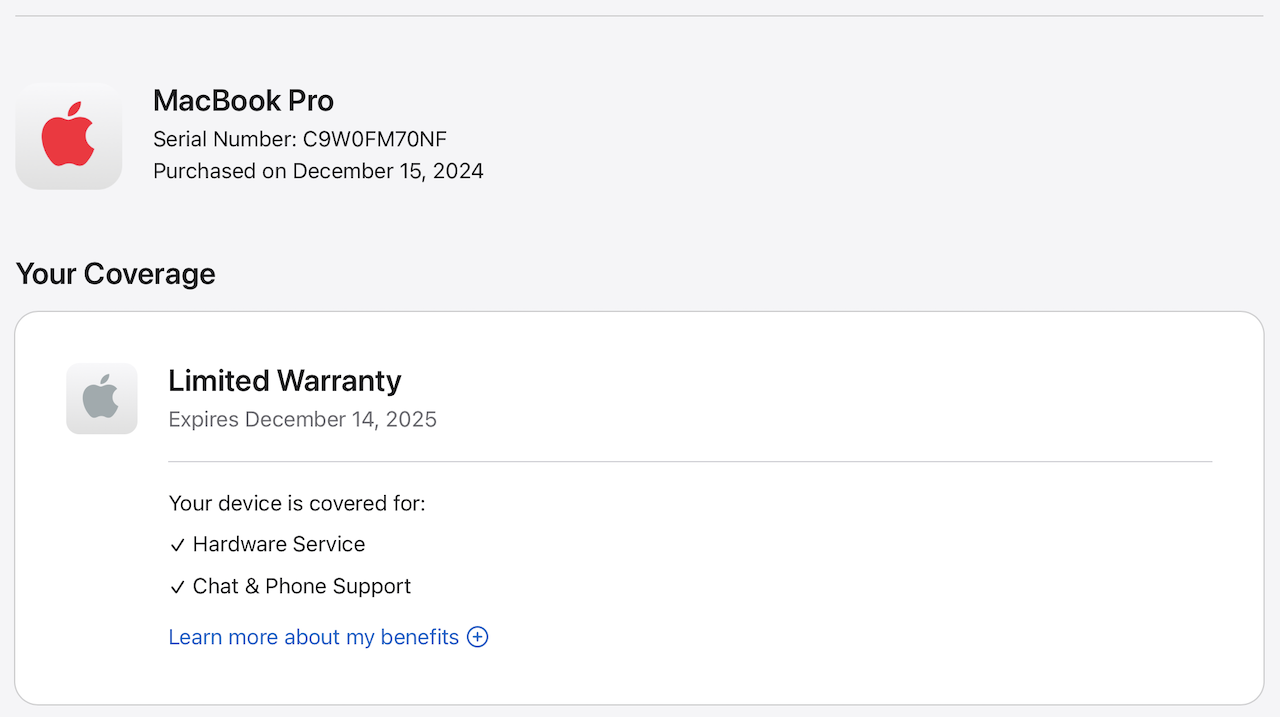Click the horizontal rule at the page top

tap(640, 16)
